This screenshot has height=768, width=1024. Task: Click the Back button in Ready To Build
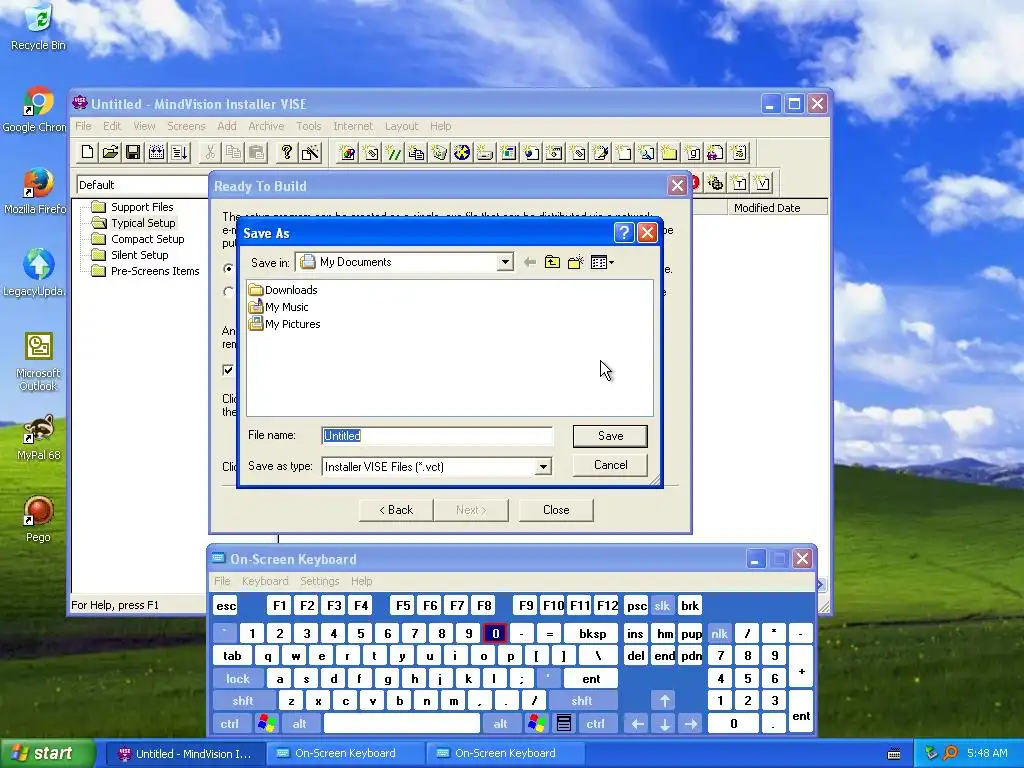tap(396, 509)
